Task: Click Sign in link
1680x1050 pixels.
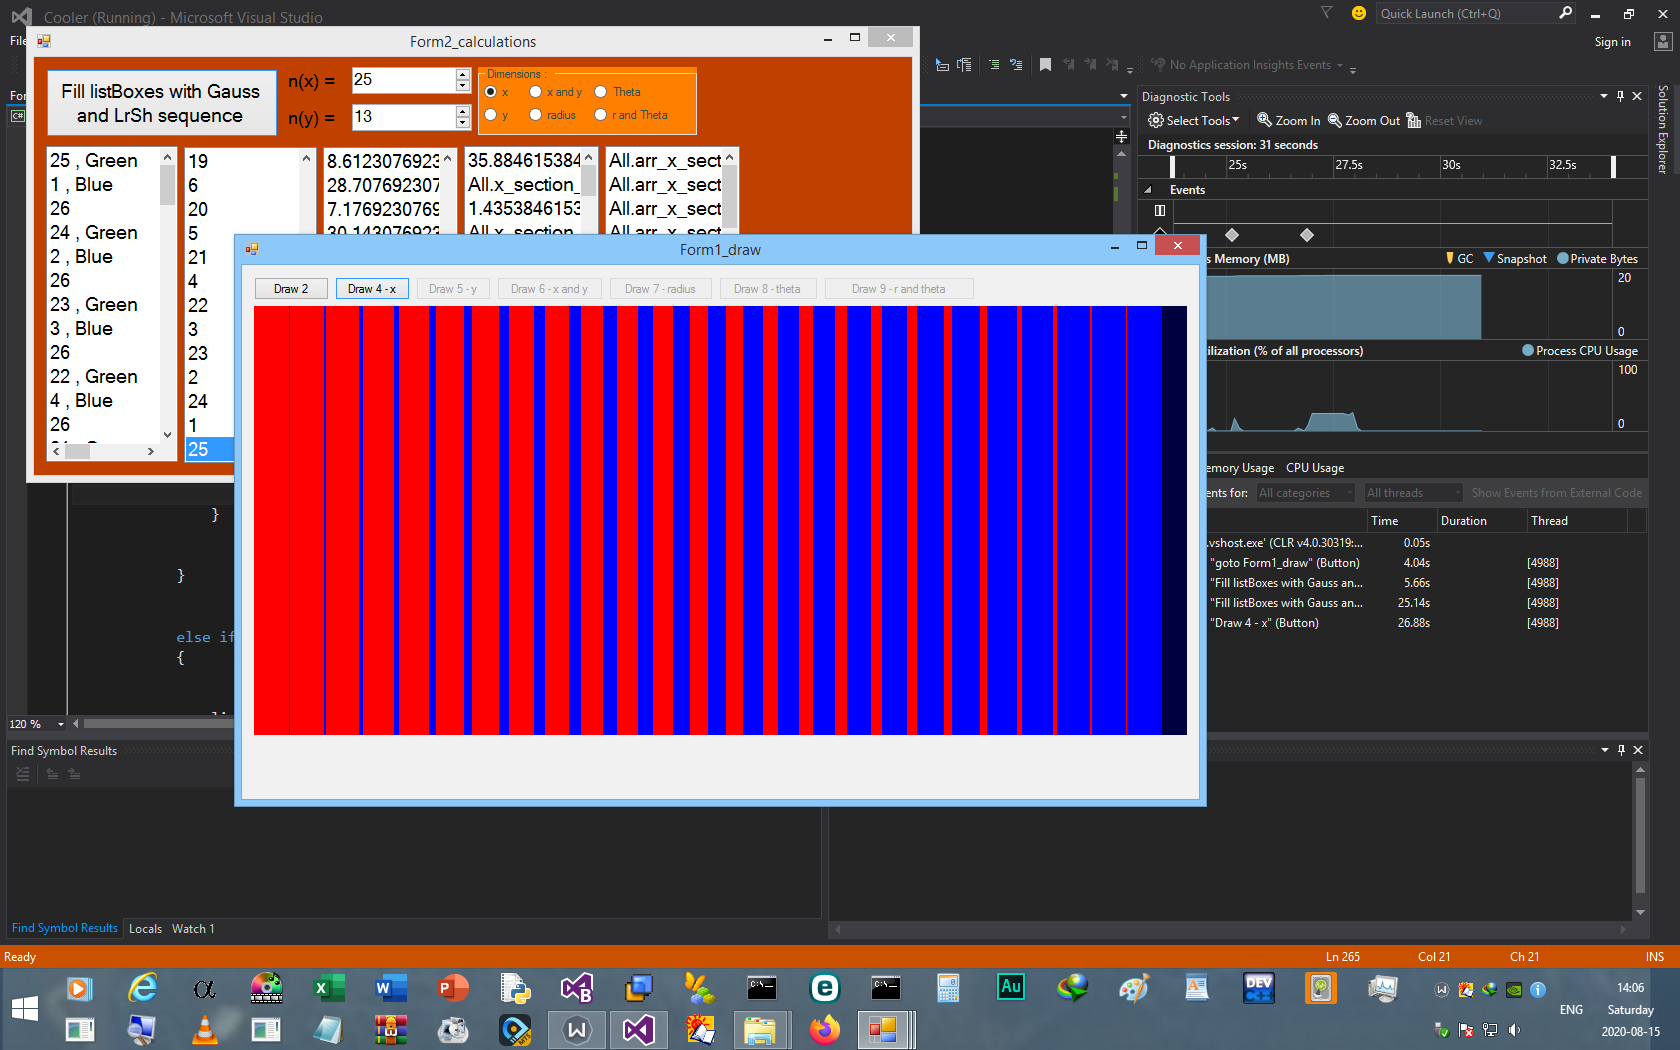Action: pos(1612,42)
